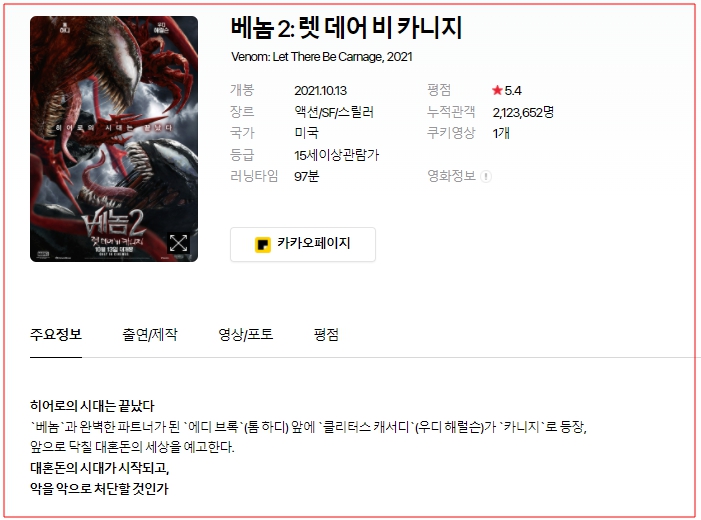Click the red rating star icon
The width and height of the screenshot is (701, 520).
coord(497,90)
